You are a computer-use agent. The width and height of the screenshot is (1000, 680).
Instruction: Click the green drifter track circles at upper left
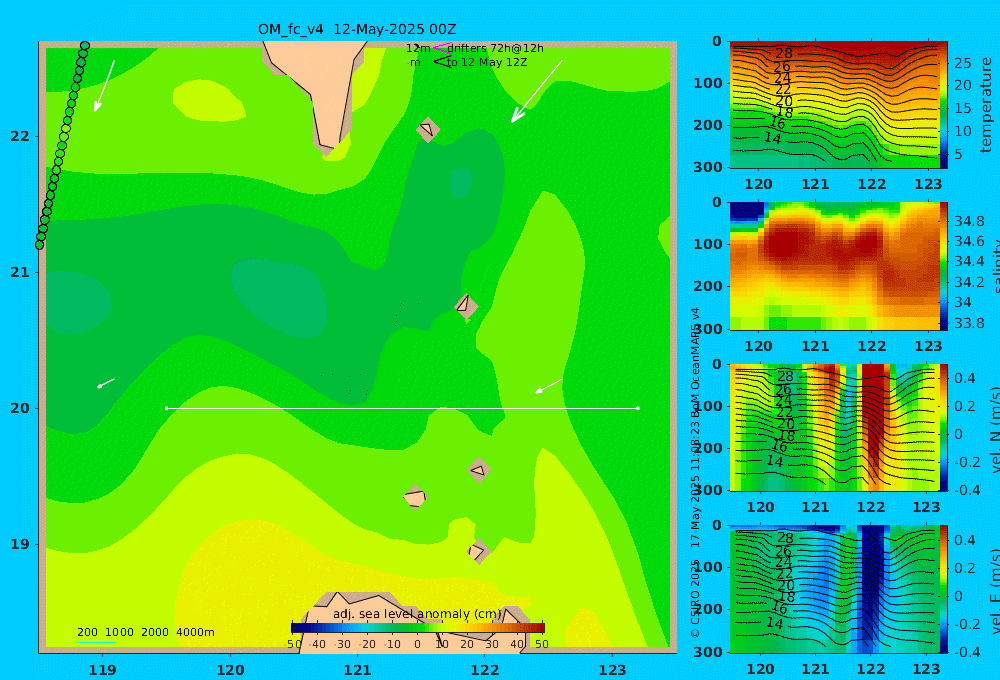(x=62, y=145)
